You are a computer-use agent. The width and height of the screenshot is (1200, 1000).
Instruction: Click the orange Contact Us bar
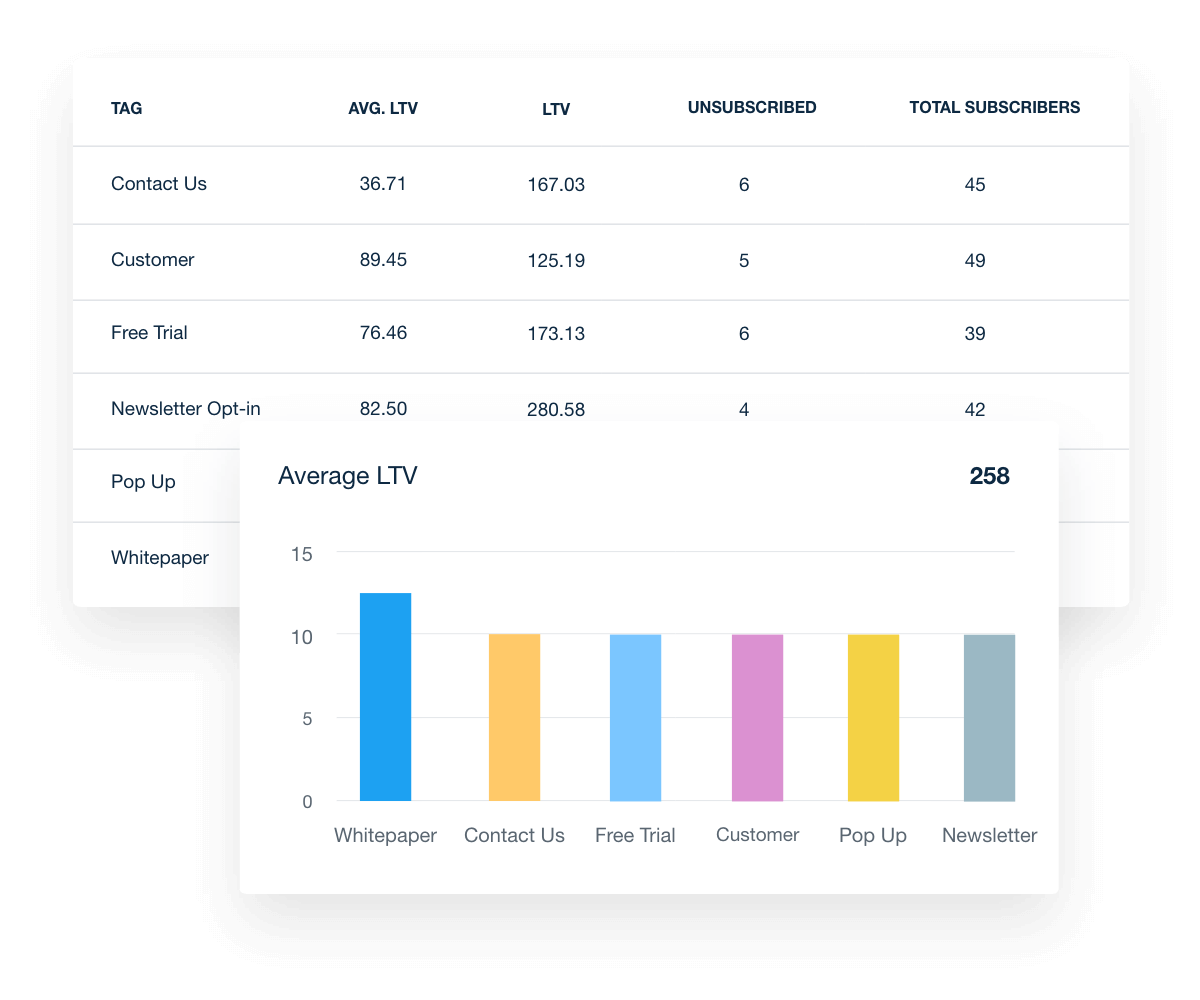click(x=514, y=715)
